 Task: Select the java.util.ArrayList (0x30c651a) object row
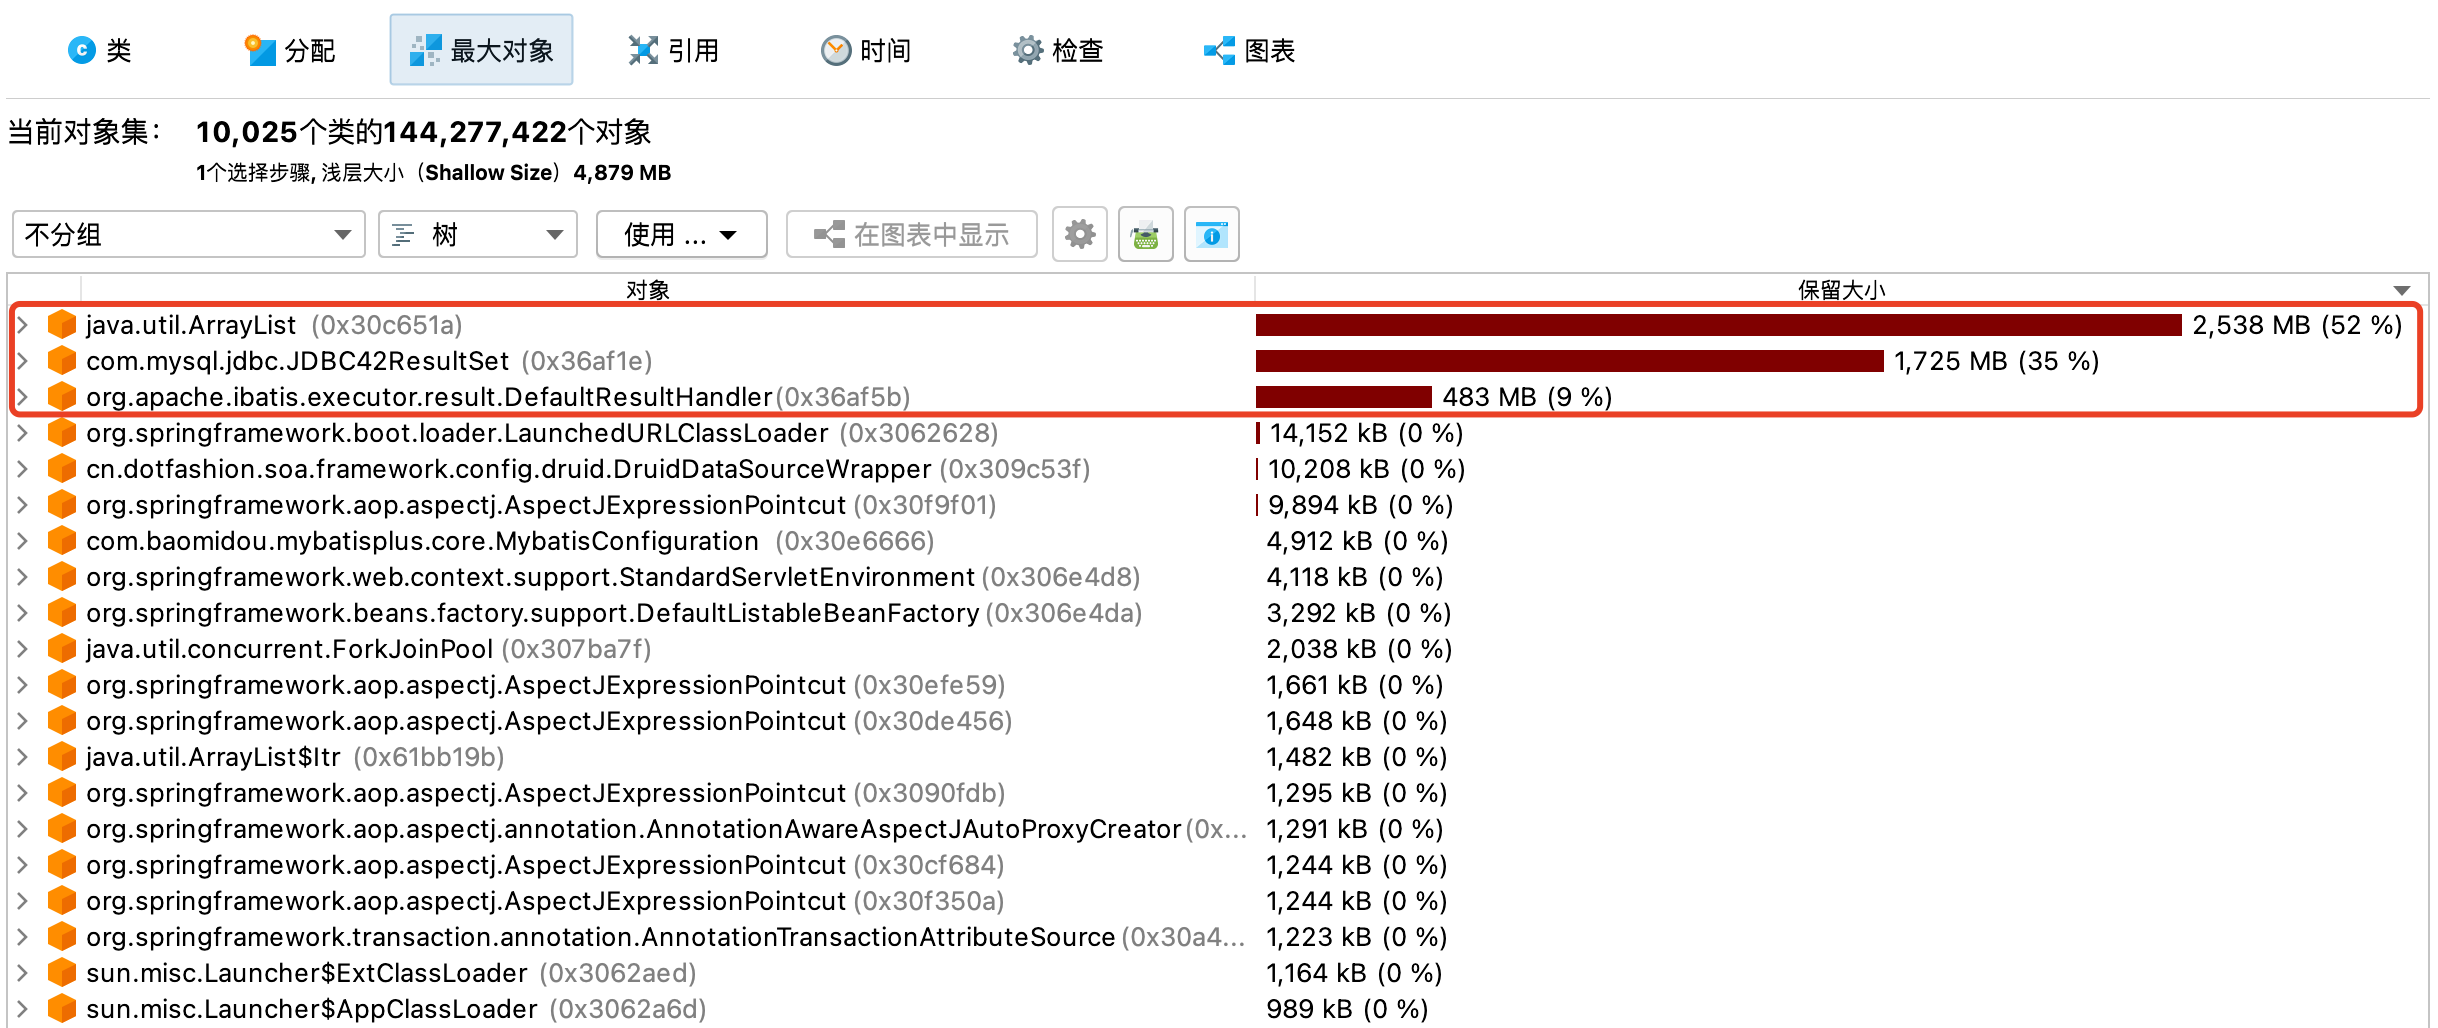tap(1218, 324)
